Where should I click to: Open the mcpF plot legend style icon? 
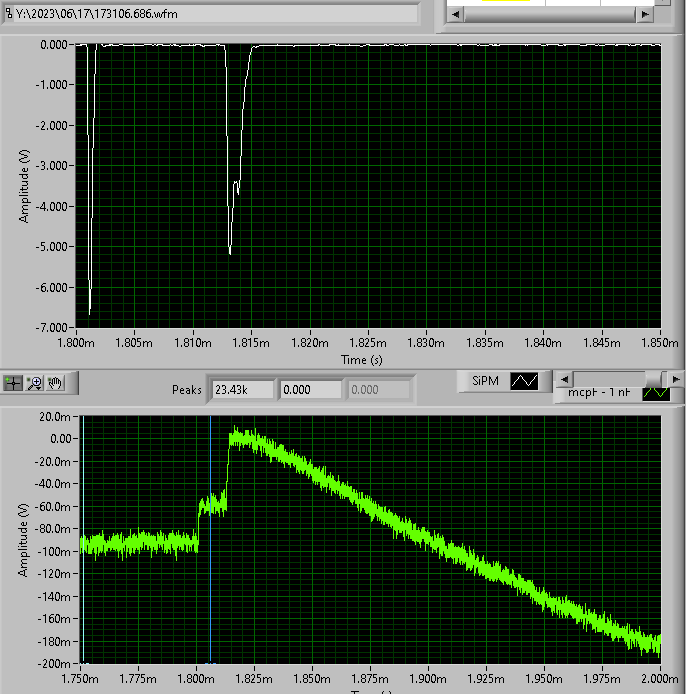click(x=655, y=394)
